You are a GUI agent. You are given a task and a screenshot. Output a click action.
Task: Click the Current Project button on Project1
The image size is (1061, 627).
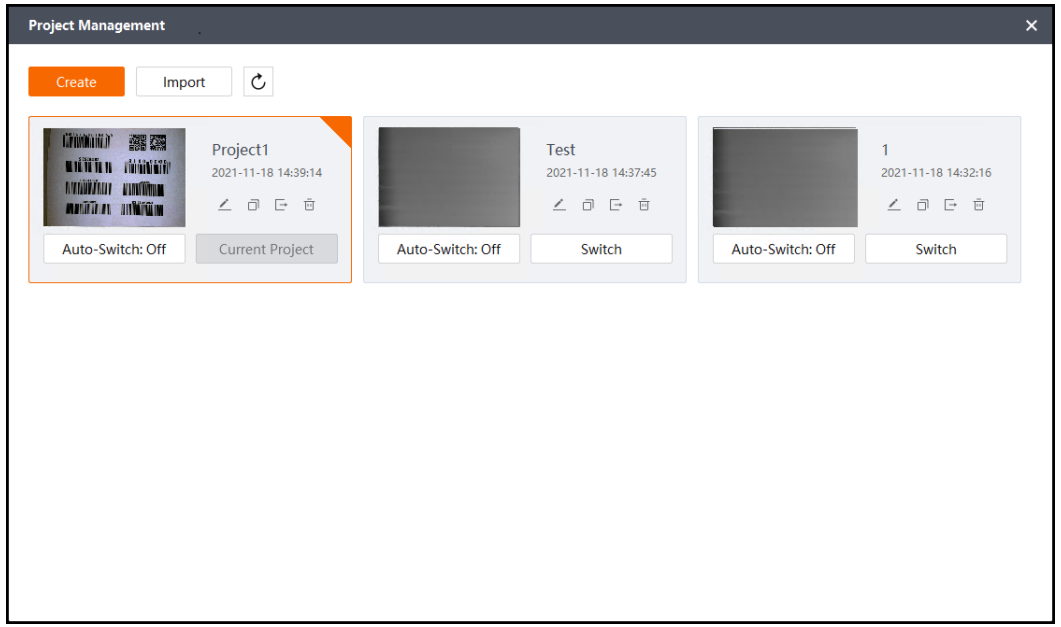coord(267,249)
